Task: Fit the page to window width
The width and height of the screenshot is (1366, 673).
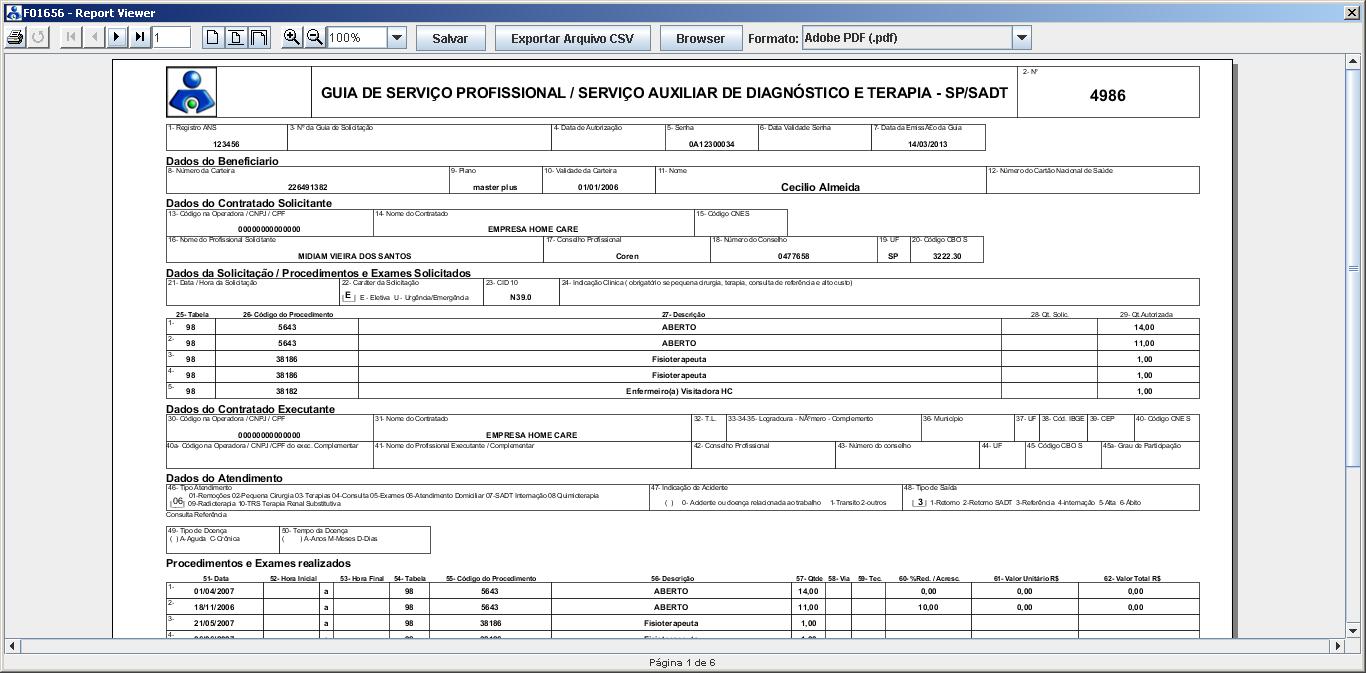Action: (259, 38)
